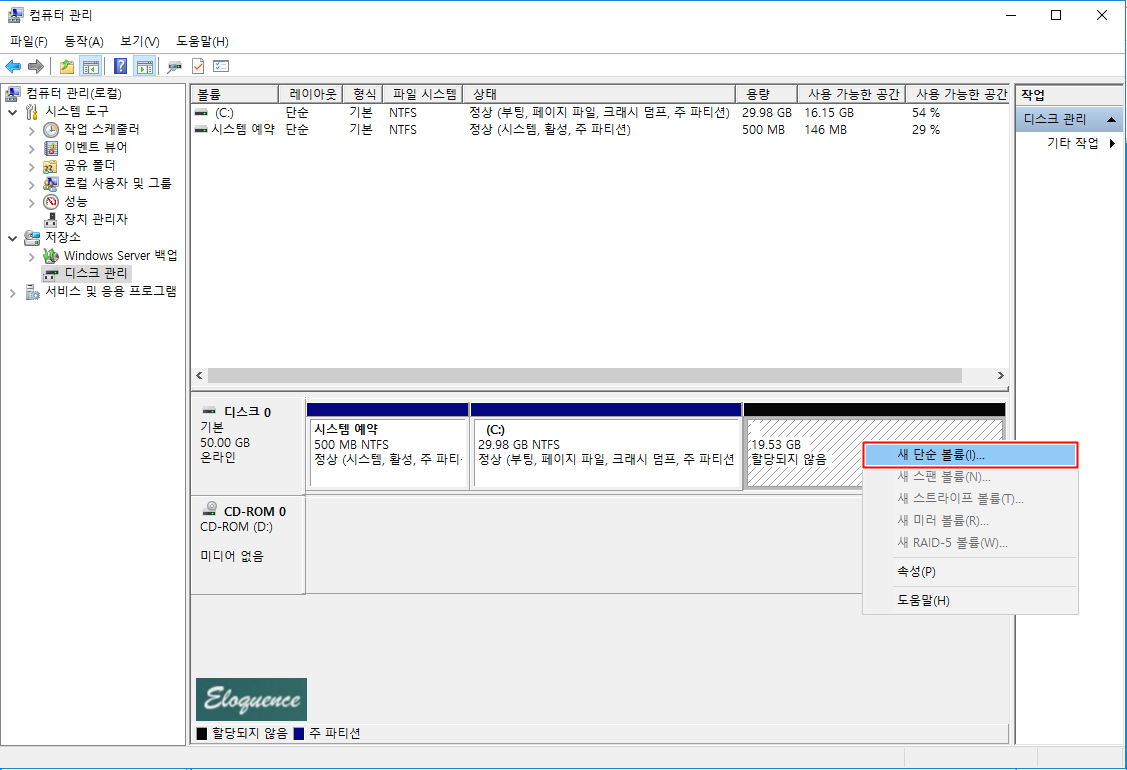Viewport: 1127px width, 770px height.
Task: Click the document with red checkmark toolbar icon
Action: (198, 67)
